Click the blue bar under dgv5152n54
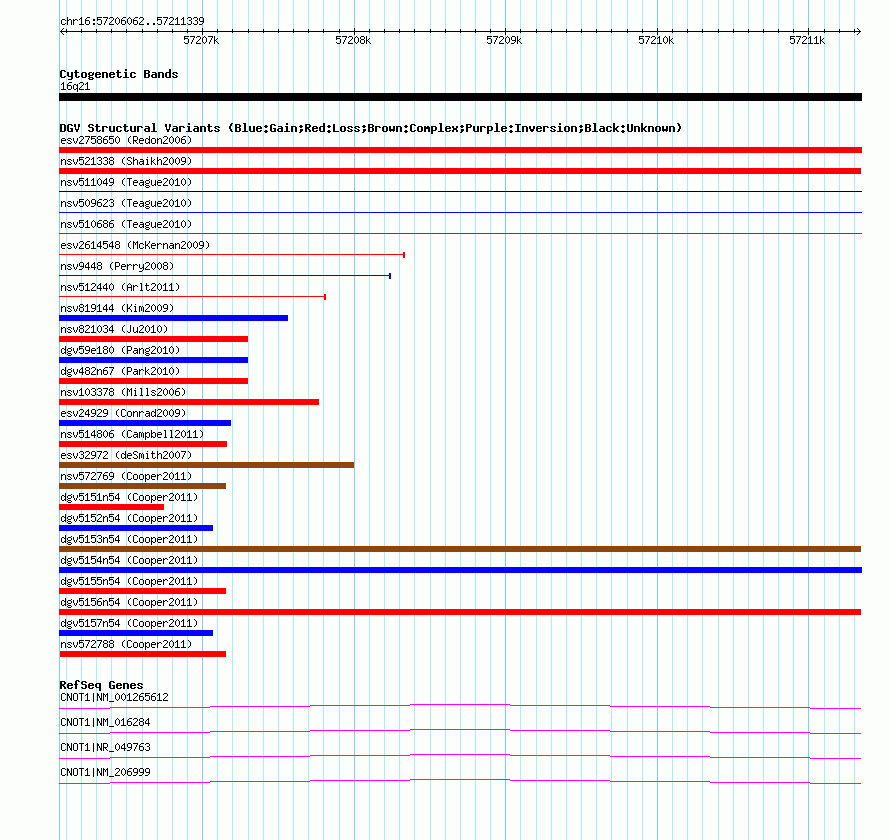Screen dimensions: 890x840 pyautogui.click(x=136, y=528)
